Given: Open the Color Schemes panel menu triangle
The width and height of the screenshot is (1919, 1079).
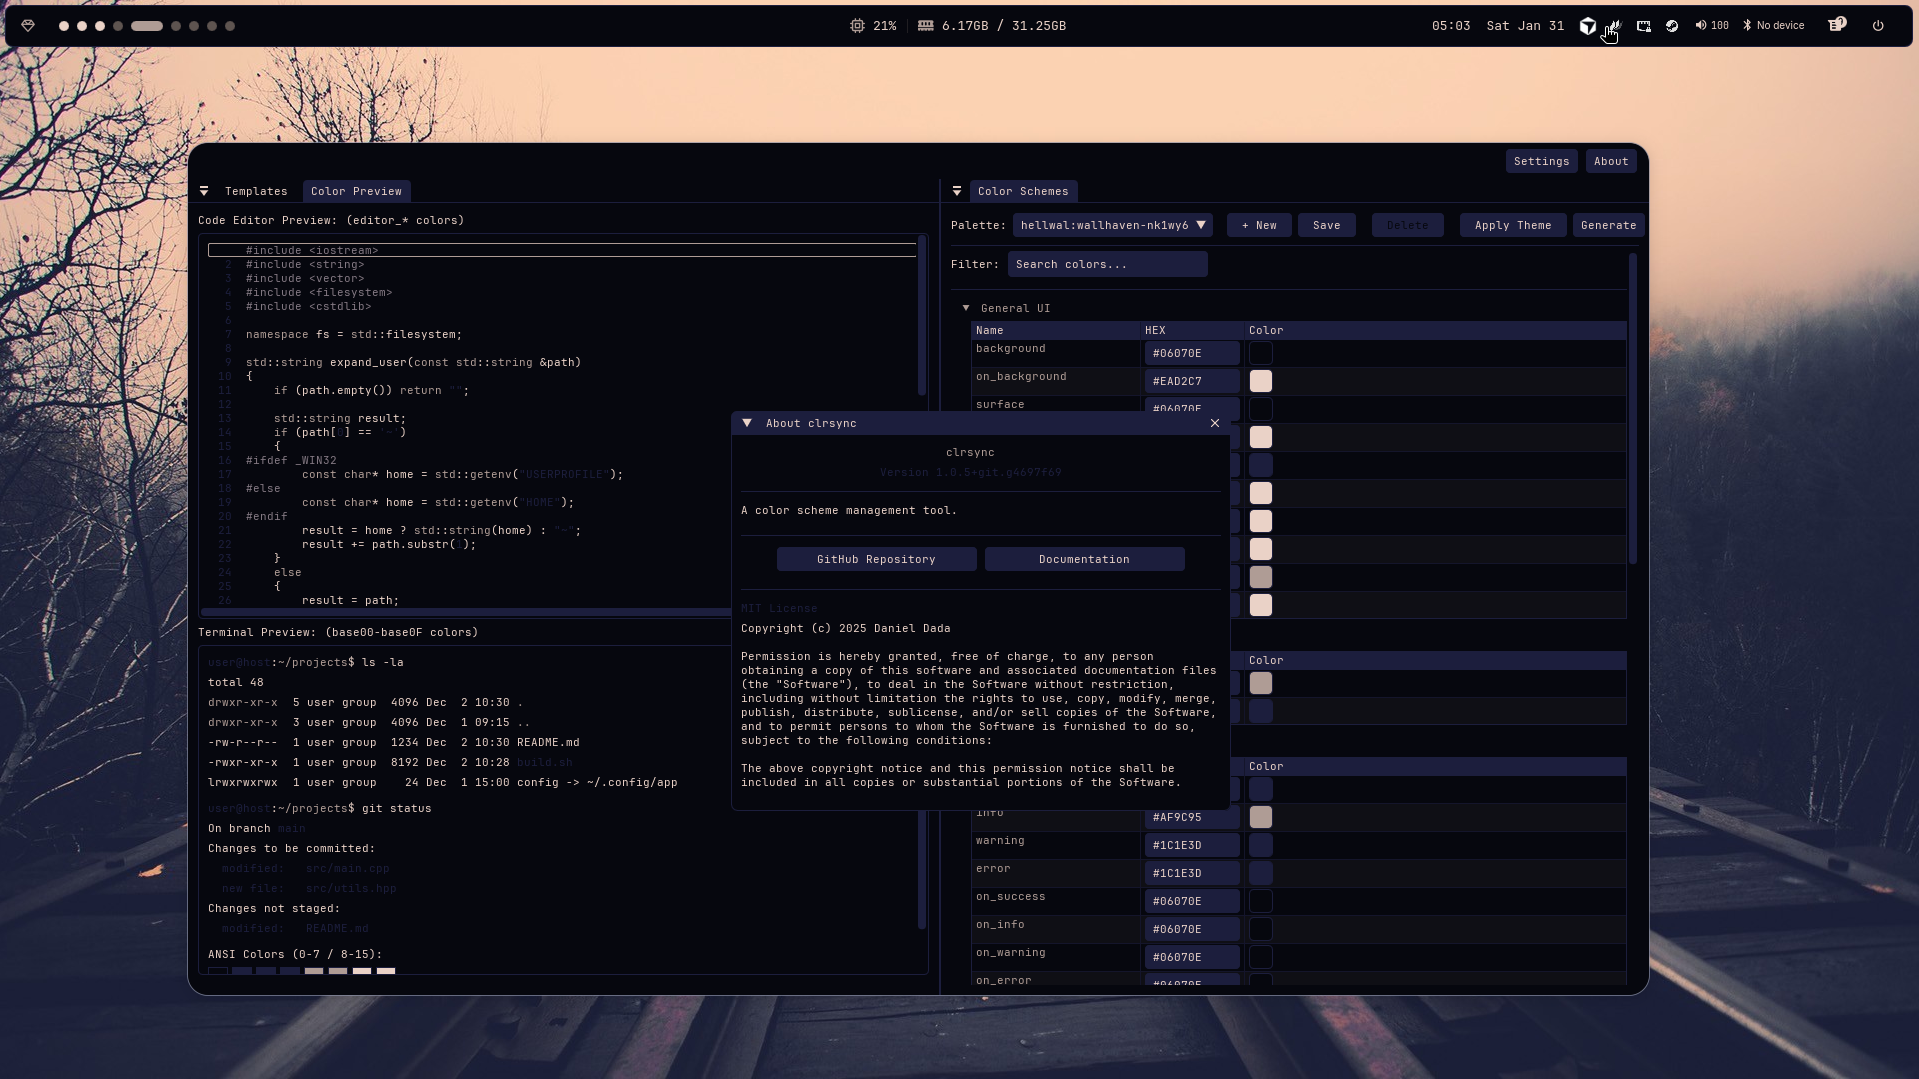Looking at the screenshot, I should [x=957, y=191].
